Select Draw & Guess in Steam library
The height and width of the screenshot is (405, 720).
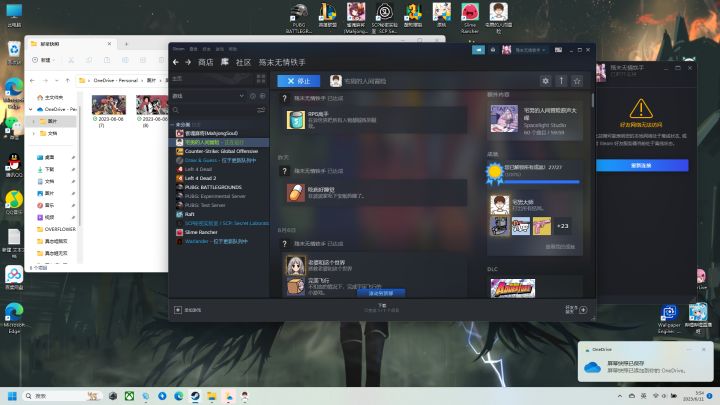point(220,160)
